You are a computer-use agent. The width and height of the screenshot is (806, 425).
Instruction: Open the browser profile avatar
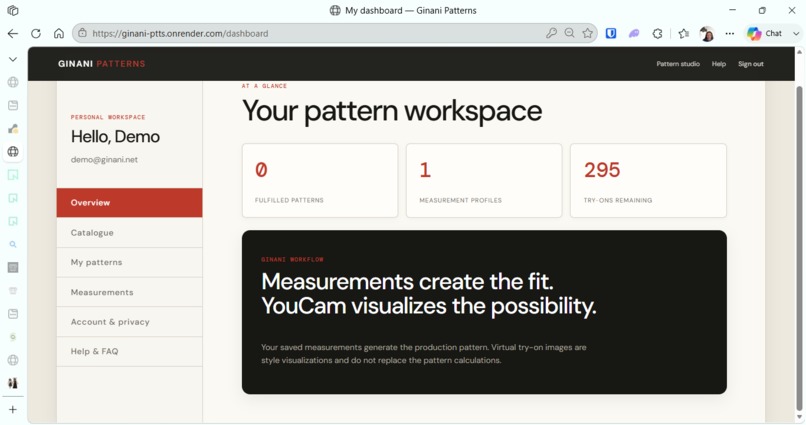point(707,34)
